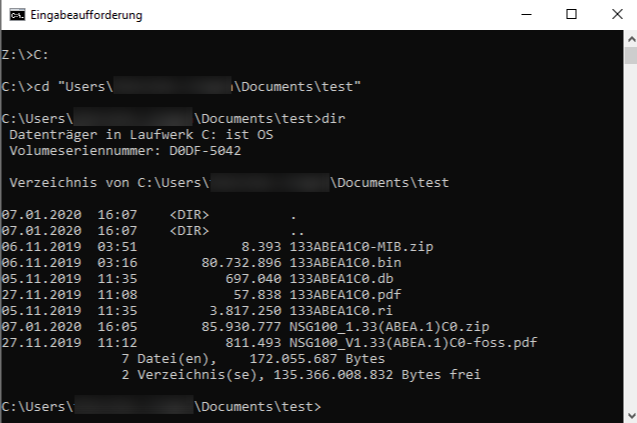Maximize the Eingabeaufforderung window
Screen dimensions: 637x423
[571, 15]
